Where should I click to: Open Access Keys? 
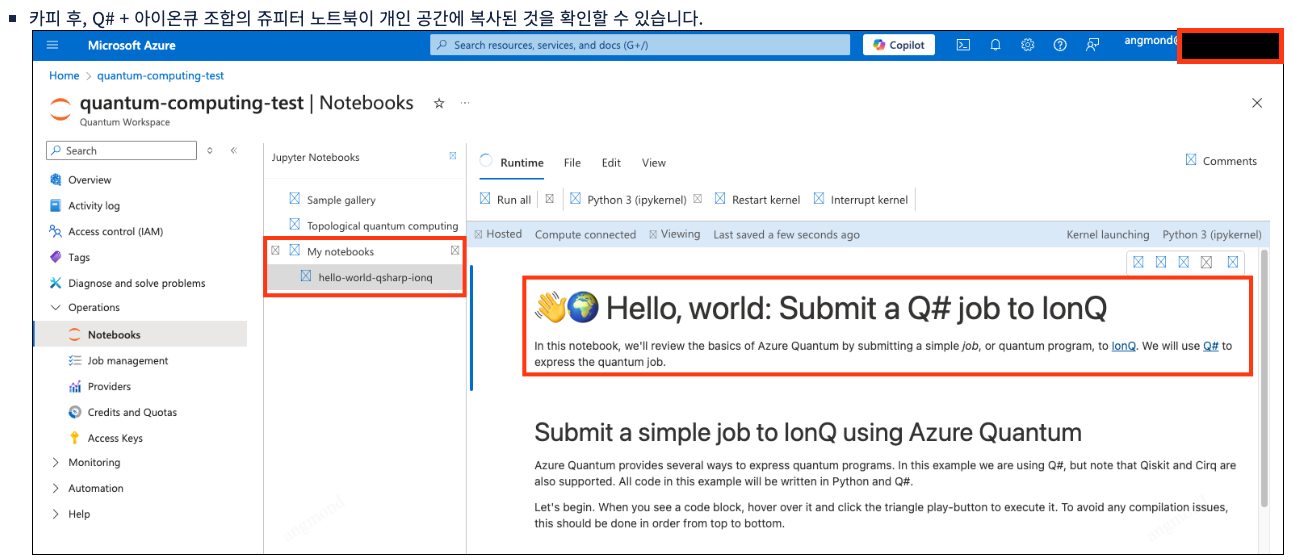click(115, 438)
